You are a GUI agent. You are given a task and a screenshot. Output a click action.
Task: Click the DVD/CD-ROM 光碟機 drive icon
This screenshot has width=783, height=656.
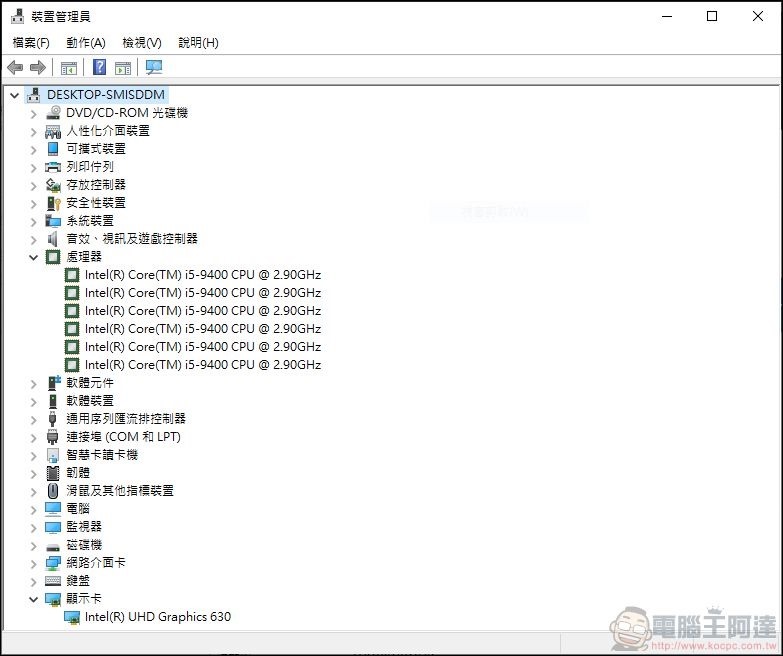(x=53, y=113)
